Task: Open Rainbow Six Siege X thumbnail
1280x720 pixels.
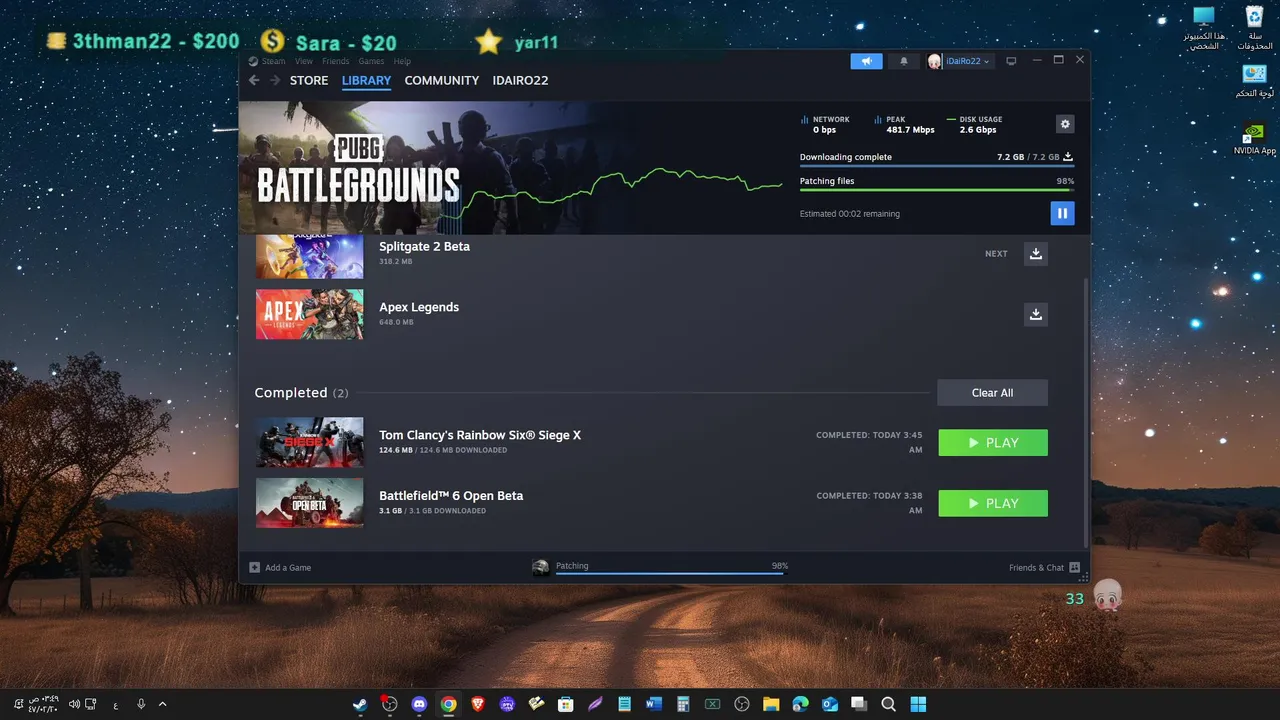Action: click(x=309, y=442)
